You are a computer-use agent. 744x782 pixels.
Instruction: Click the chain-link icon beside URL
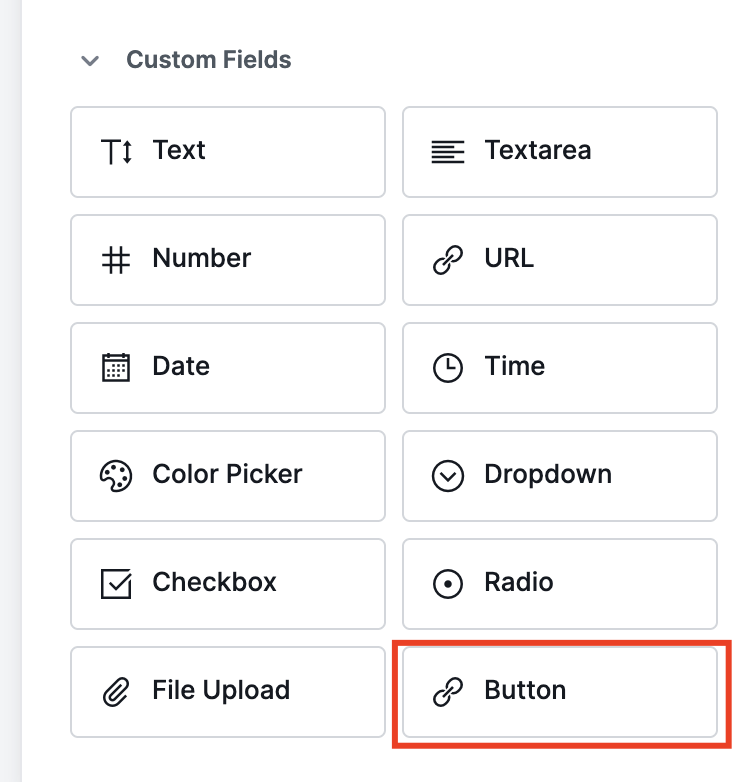pos(448,260)
